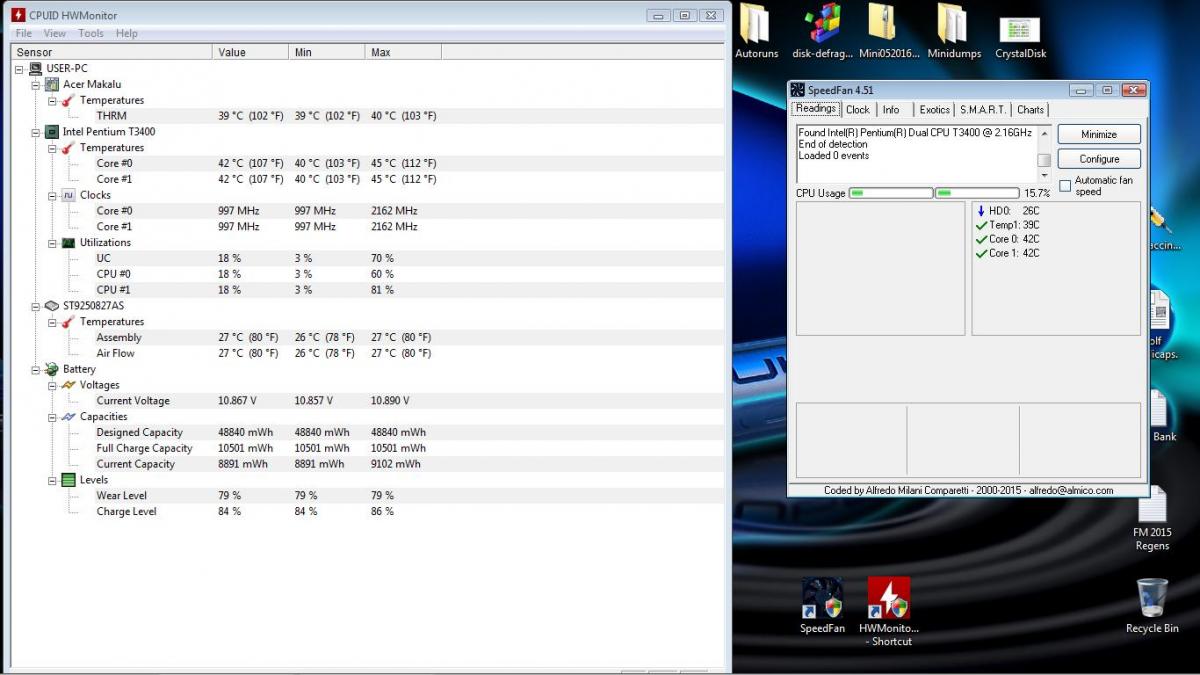Viewport: 1200px width, 675px height.
Task: Click the Clocks node icon
Action: click(x=69, y=195)
